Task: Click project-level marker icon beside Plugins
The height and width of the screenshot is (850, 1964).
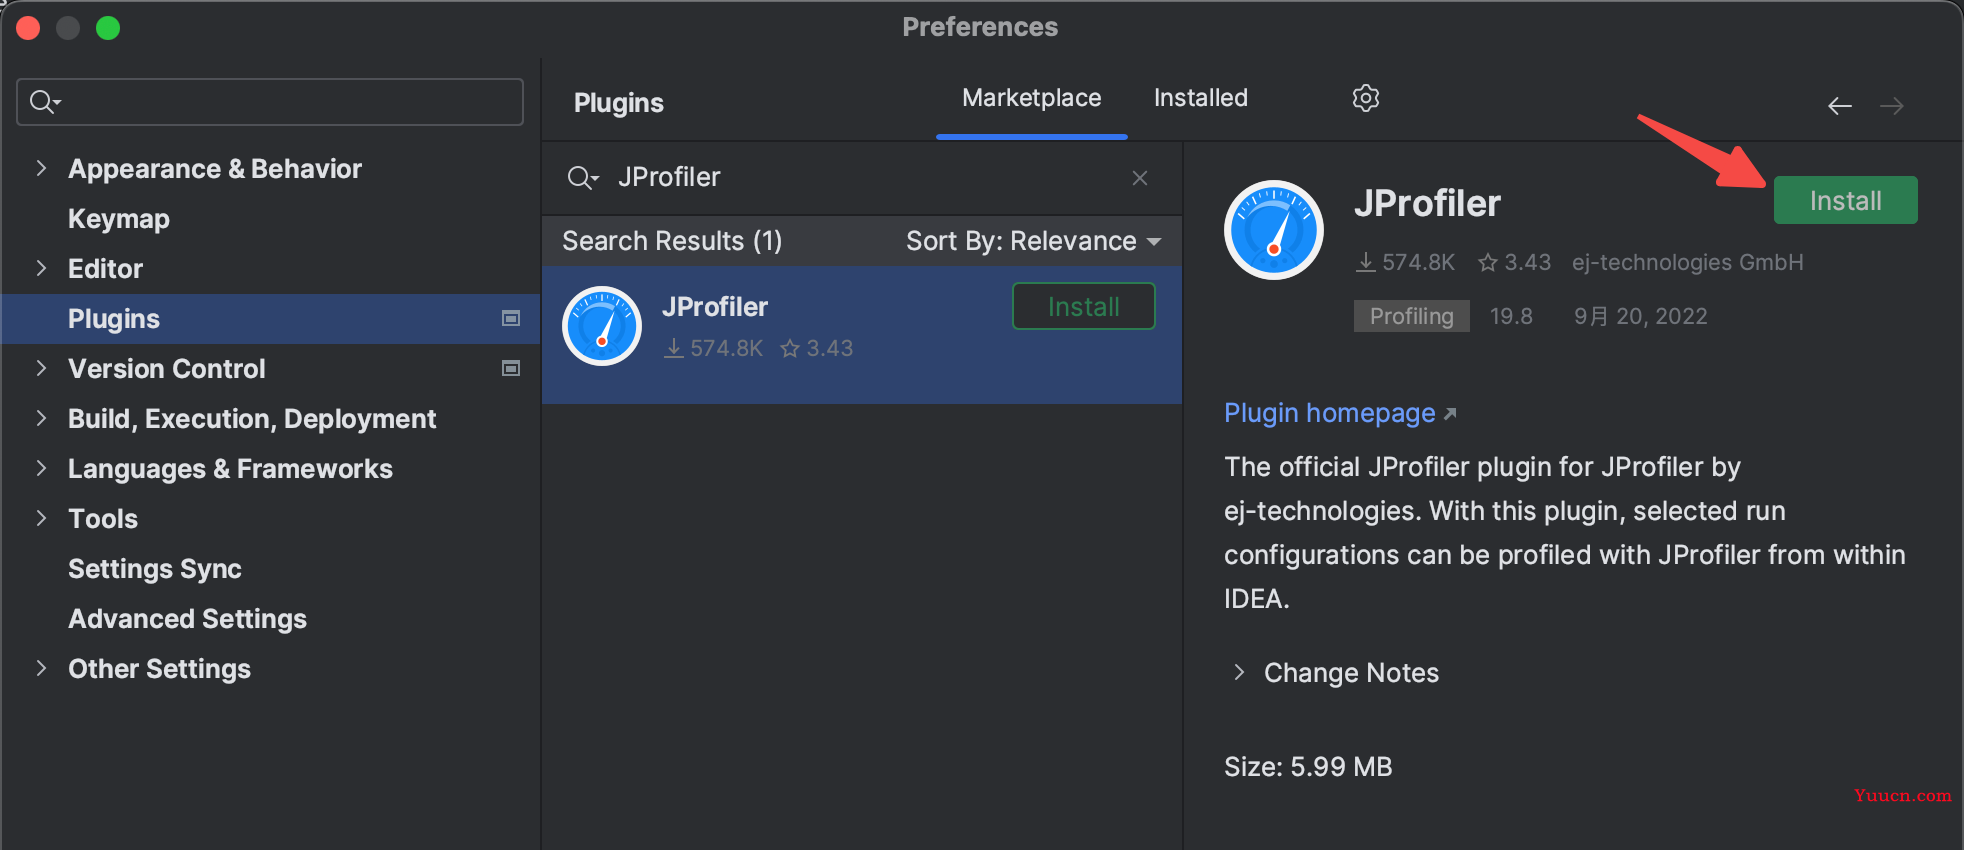Action: (511, 318)
